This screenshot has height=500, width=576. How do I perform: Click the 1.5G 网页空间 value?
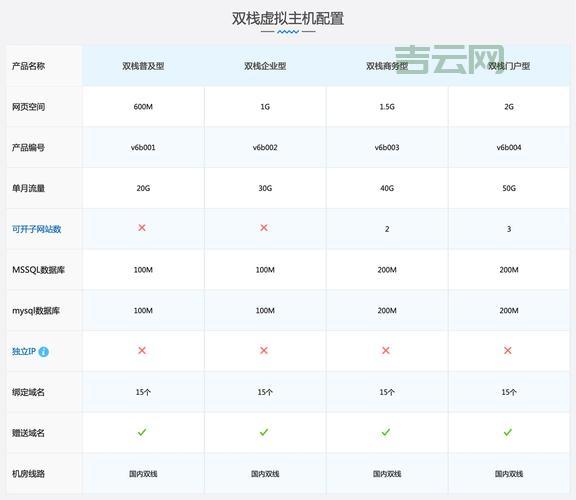387,107
